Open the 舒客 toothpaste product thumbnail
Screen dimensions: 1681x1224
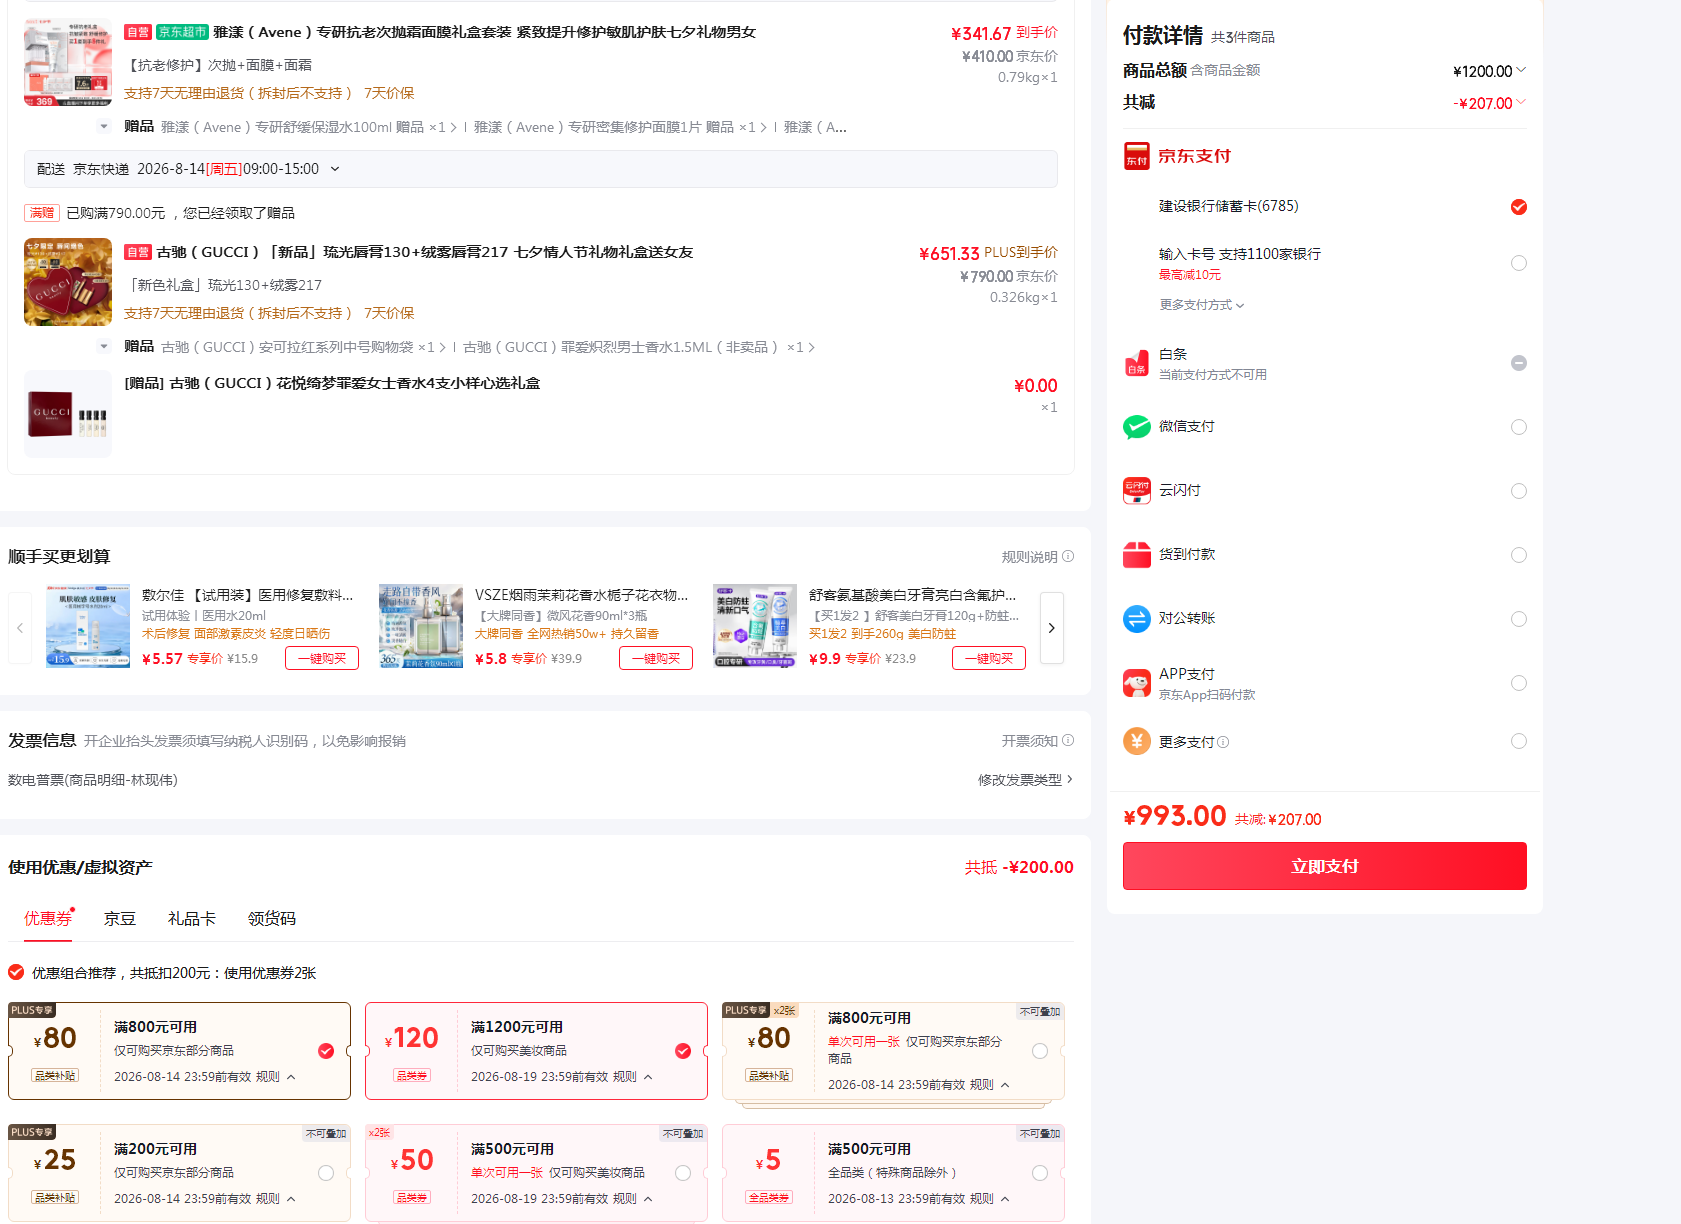755,626
